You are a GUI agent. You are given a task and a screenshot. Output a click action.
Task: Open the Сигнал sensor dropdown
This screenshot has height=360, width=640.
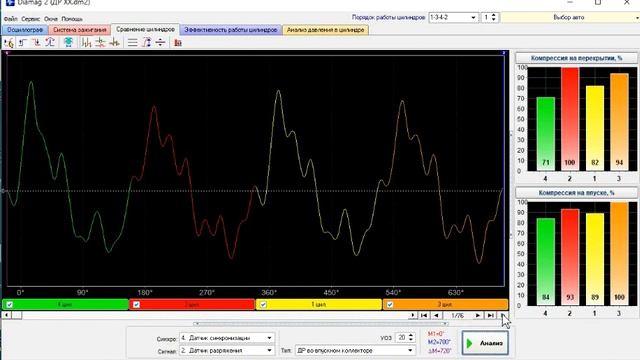227,351
